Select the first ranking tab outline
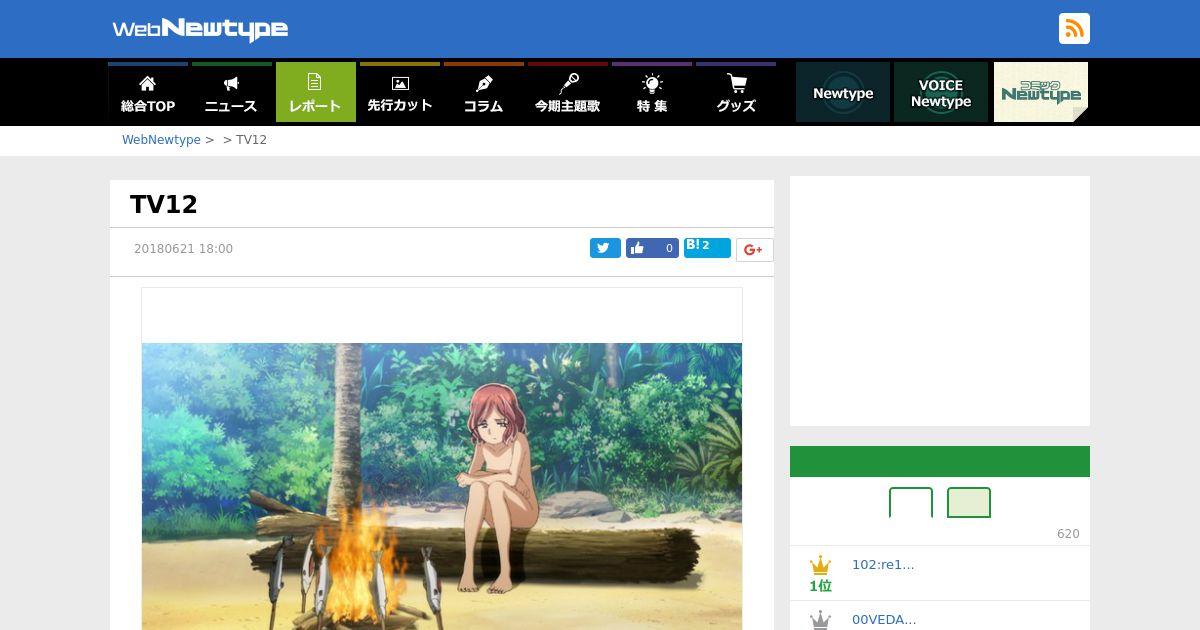Image resolution: width=1200 pixels, height=630 pixels. (911, 503)
